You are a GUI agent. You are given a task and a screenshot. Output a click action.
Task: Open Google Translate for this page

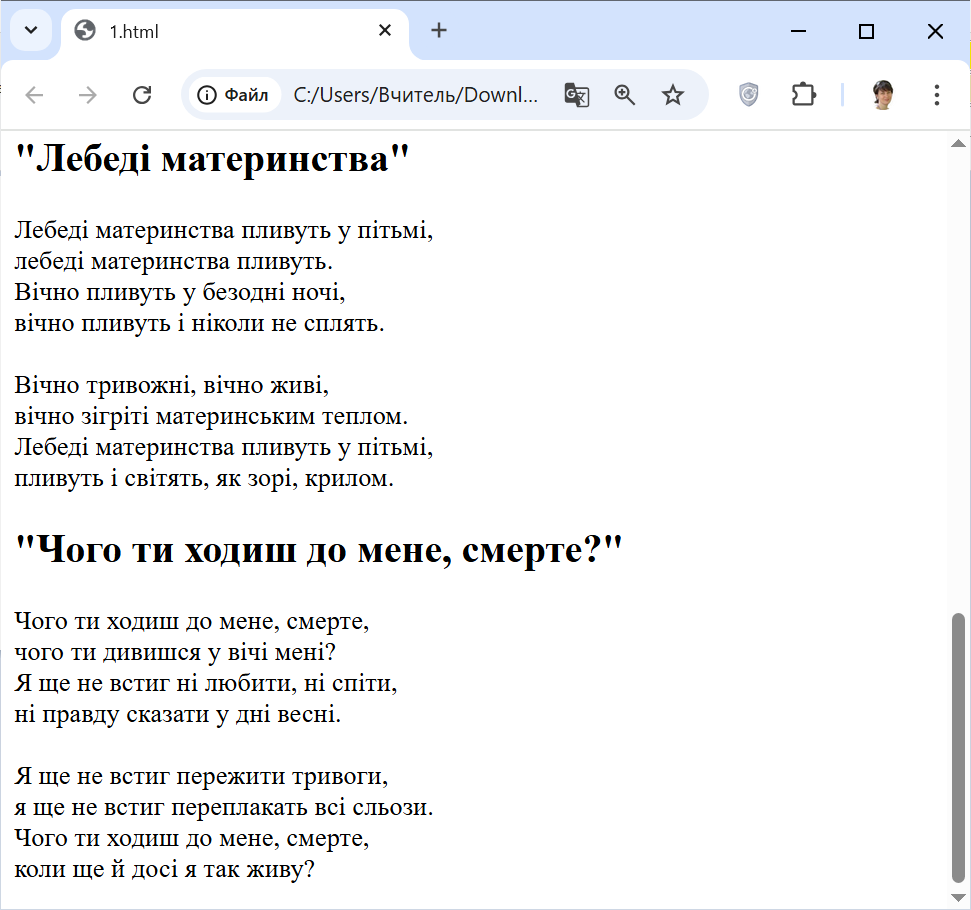tap(576, 95)
